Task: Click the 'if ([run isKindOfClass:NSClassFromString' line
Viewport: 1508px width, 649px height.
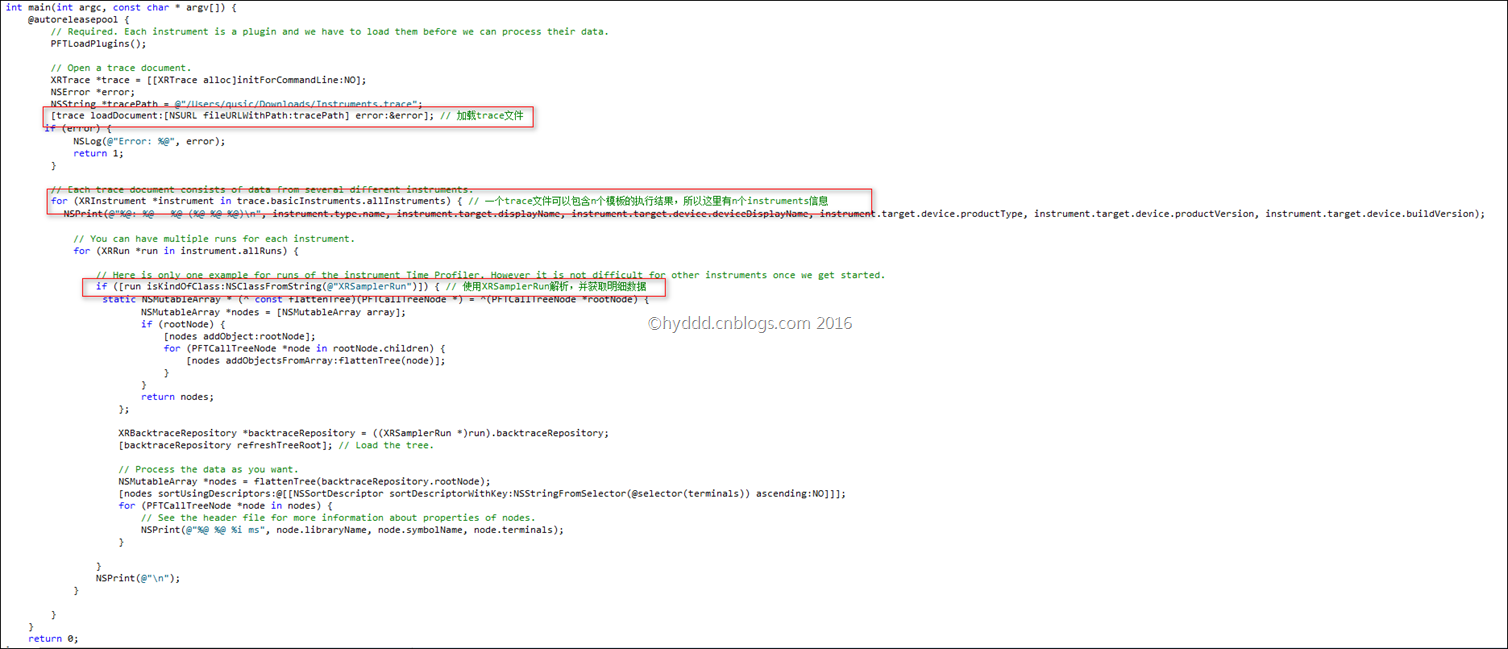Action: tap(371, 287)
